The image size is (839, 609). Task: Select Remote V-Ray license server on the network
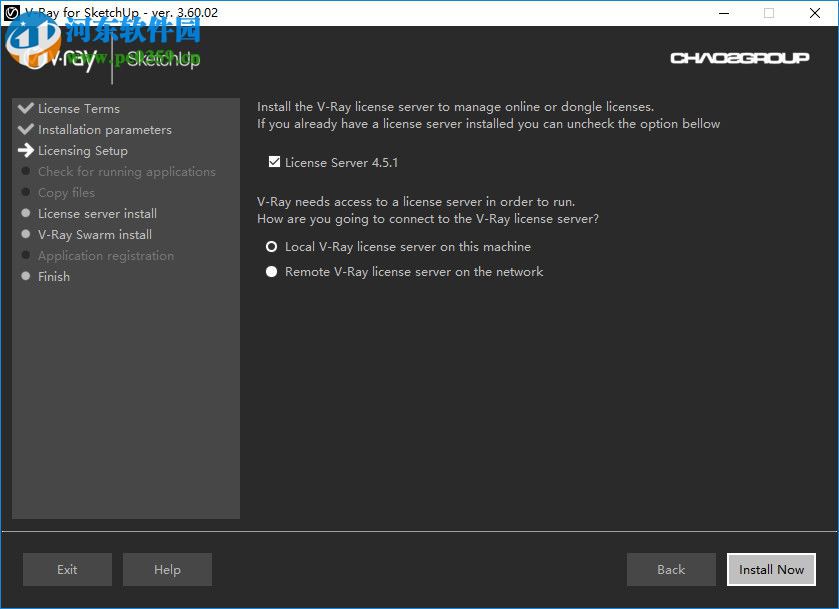[x=271, y=271]
